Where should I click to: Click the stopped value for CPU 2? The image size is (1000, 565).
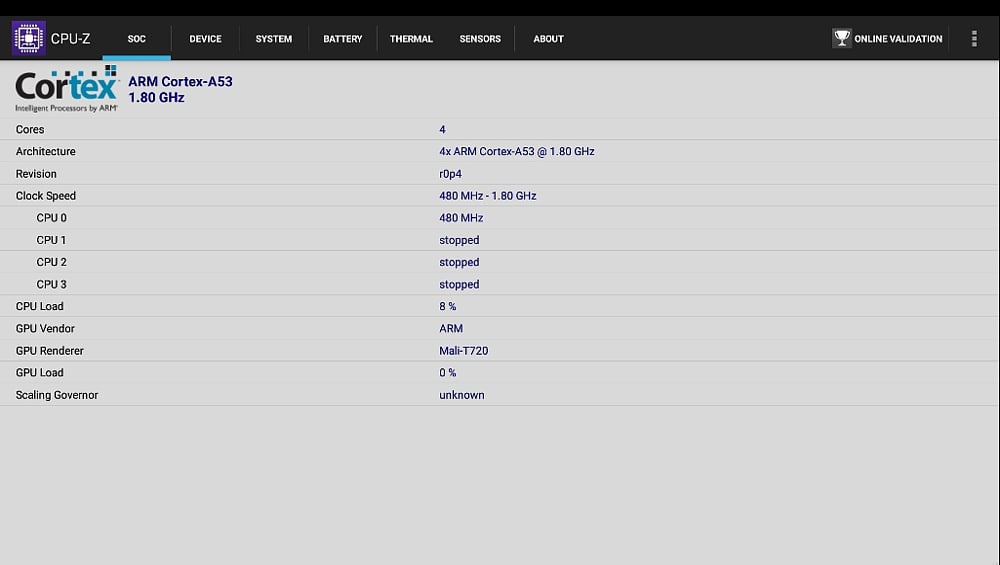click(459, 263)
